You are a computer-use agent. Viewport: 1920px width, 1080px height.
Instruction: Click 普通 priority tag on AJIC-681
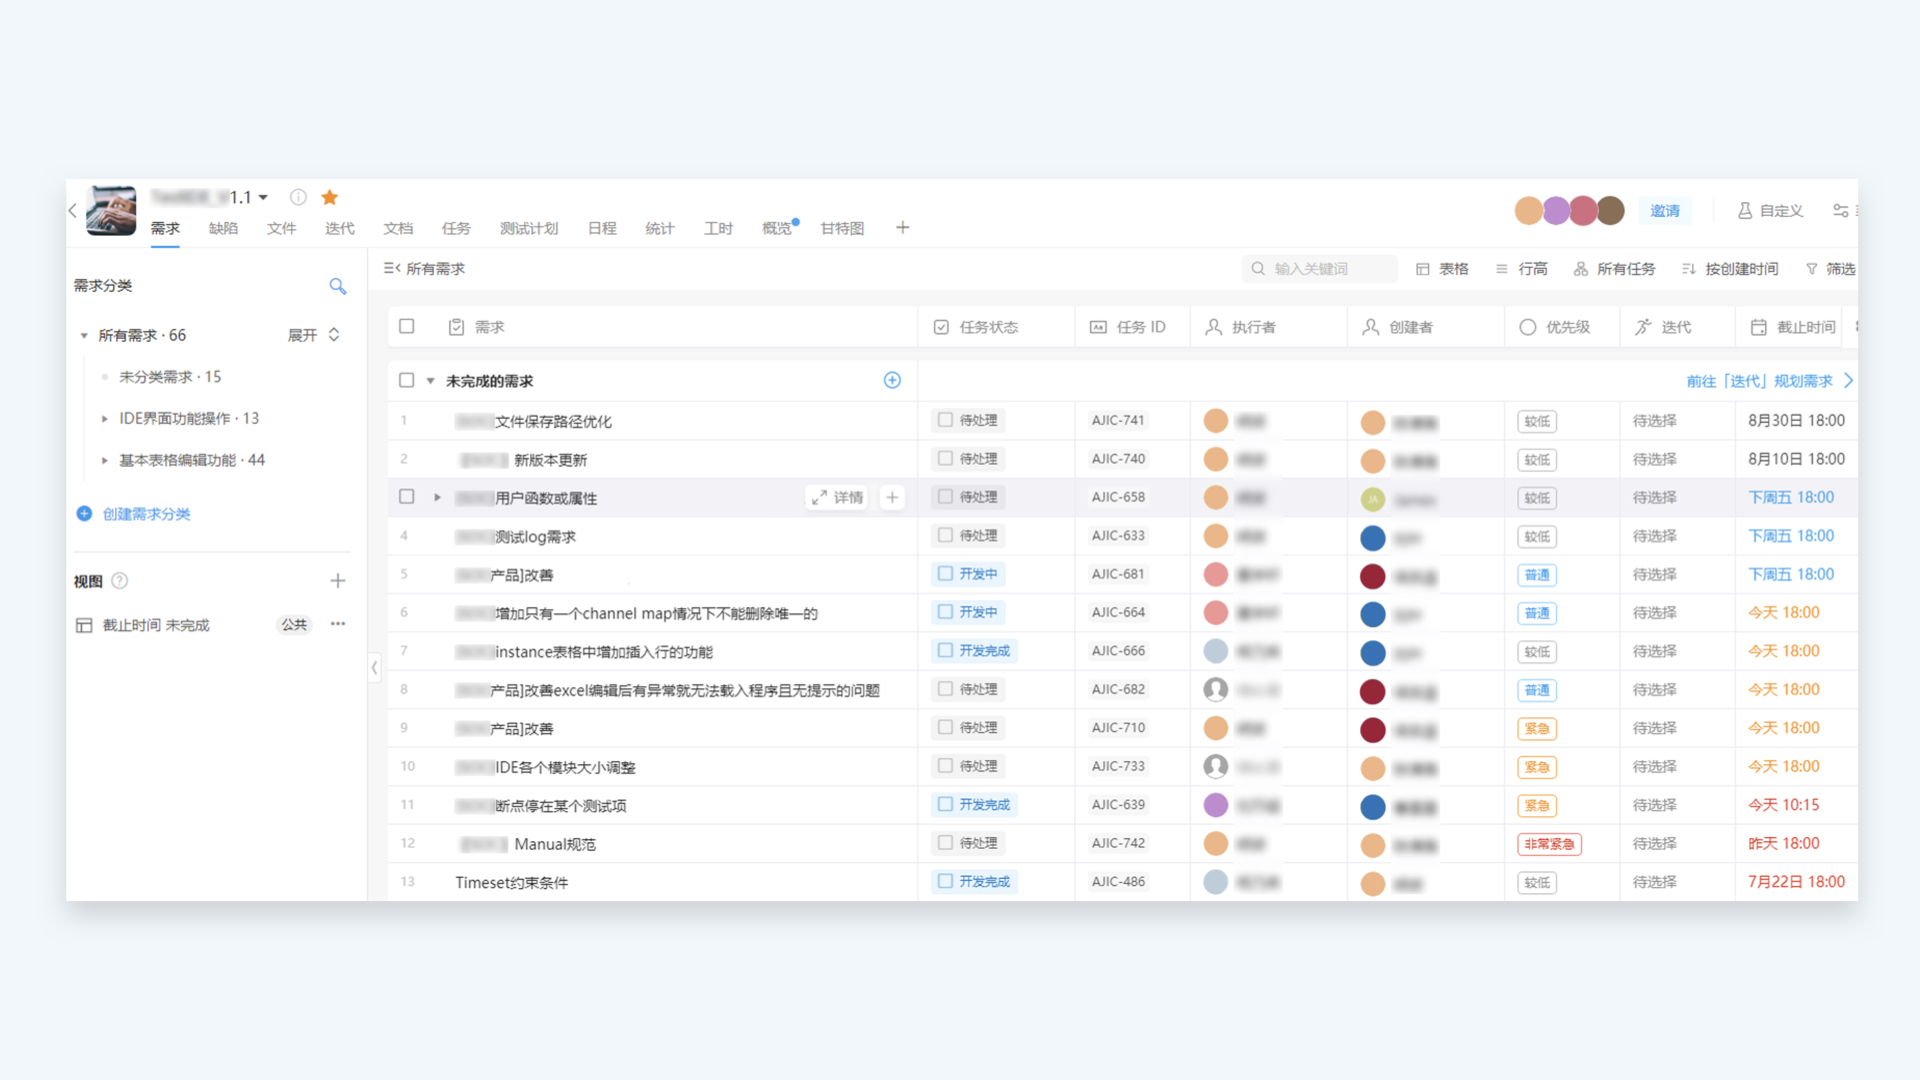click(x=1537, y=575)
